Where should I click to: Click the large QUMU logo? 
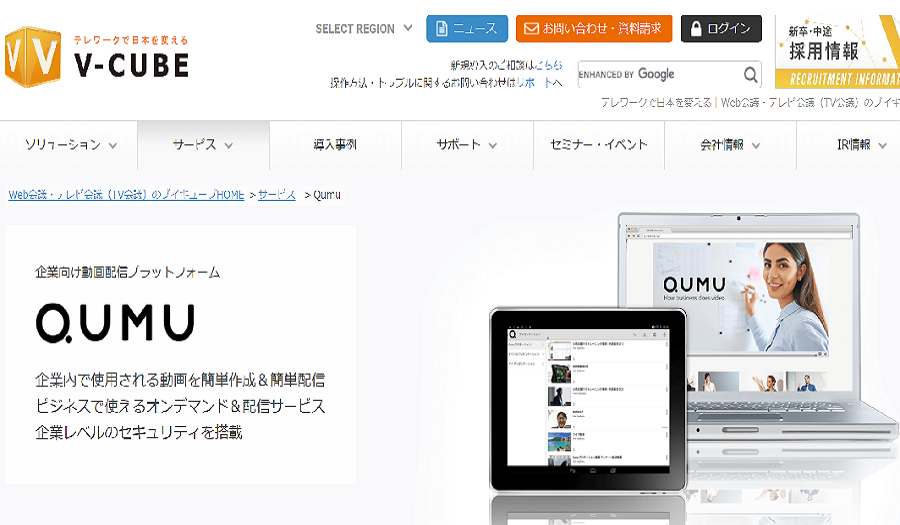coord(115,323)
